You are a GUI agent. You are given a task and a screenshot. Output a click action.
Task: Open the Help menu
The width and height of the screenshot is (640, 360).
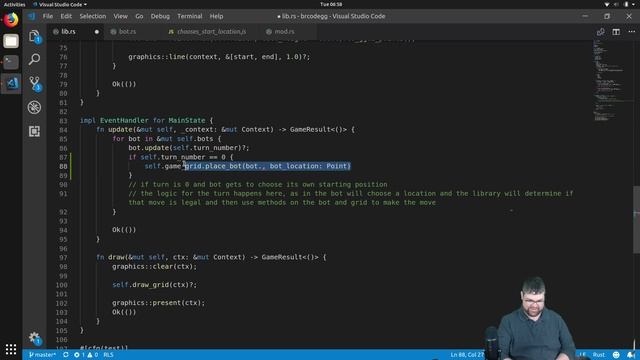coord(216,16)
